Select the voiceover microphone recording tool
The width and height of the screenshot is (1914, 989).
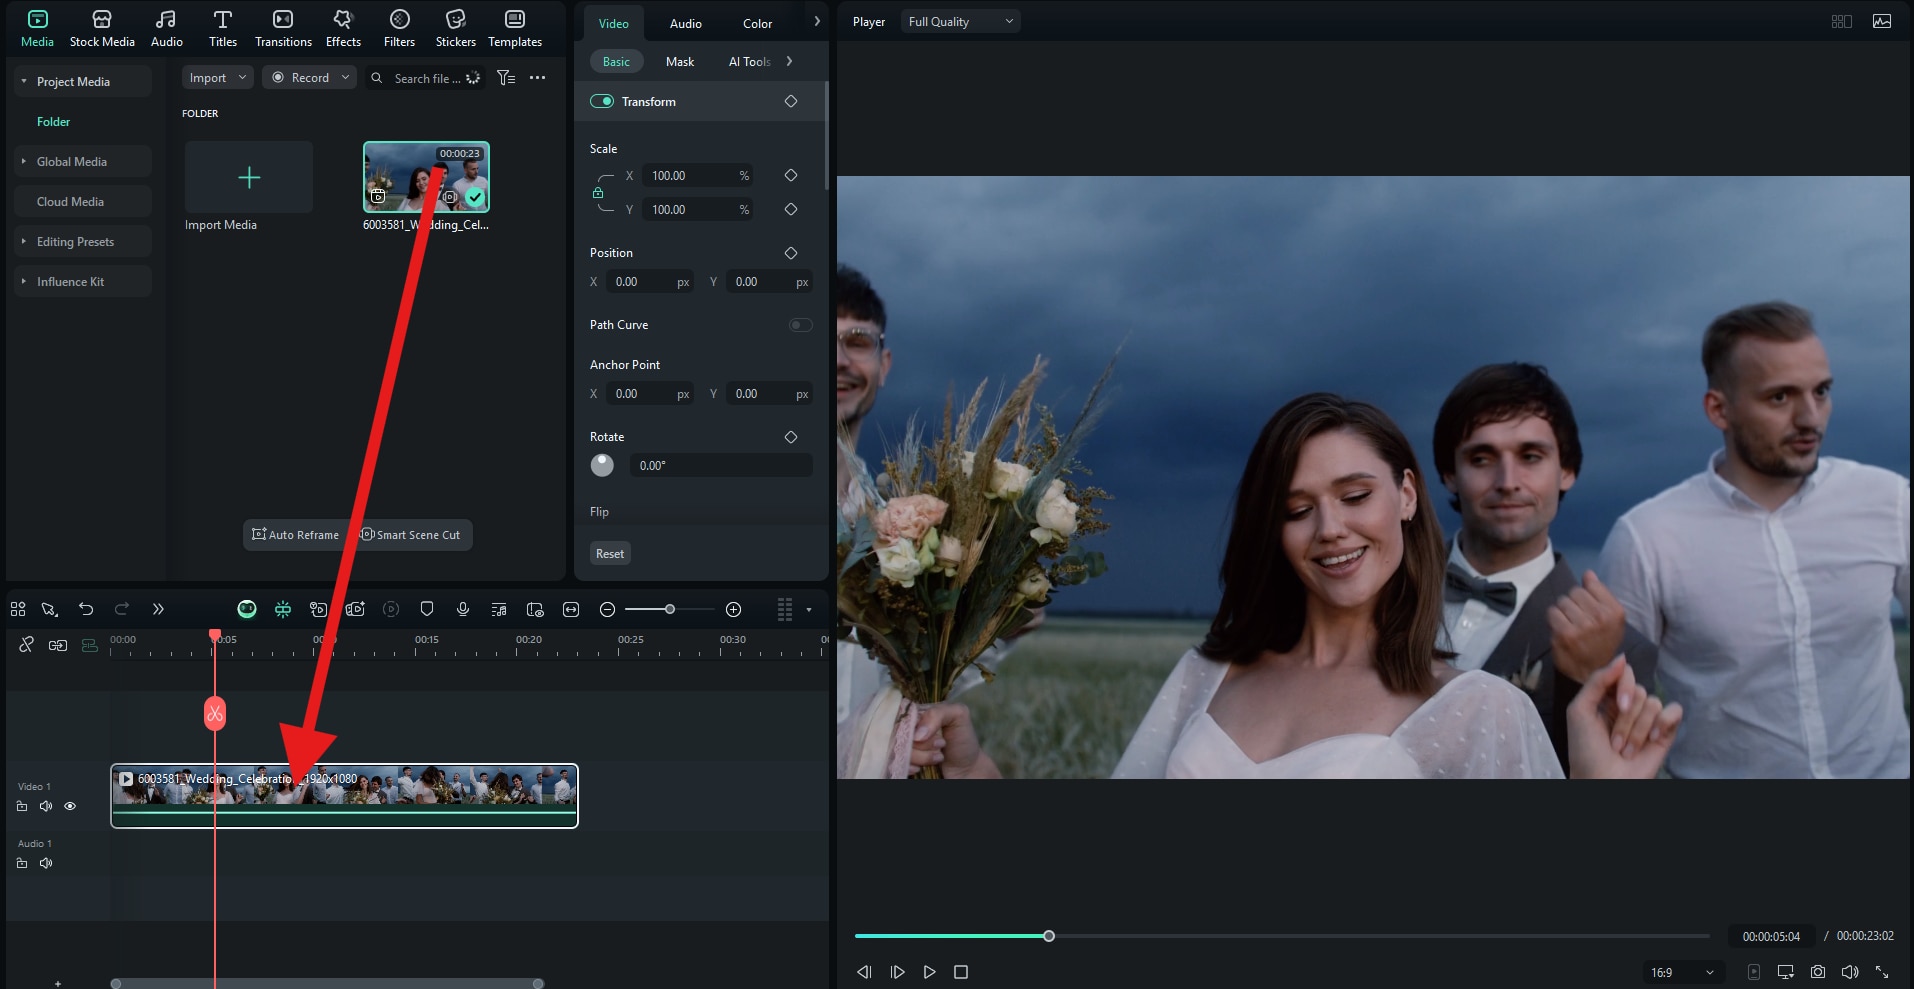(x=462, y=609)
